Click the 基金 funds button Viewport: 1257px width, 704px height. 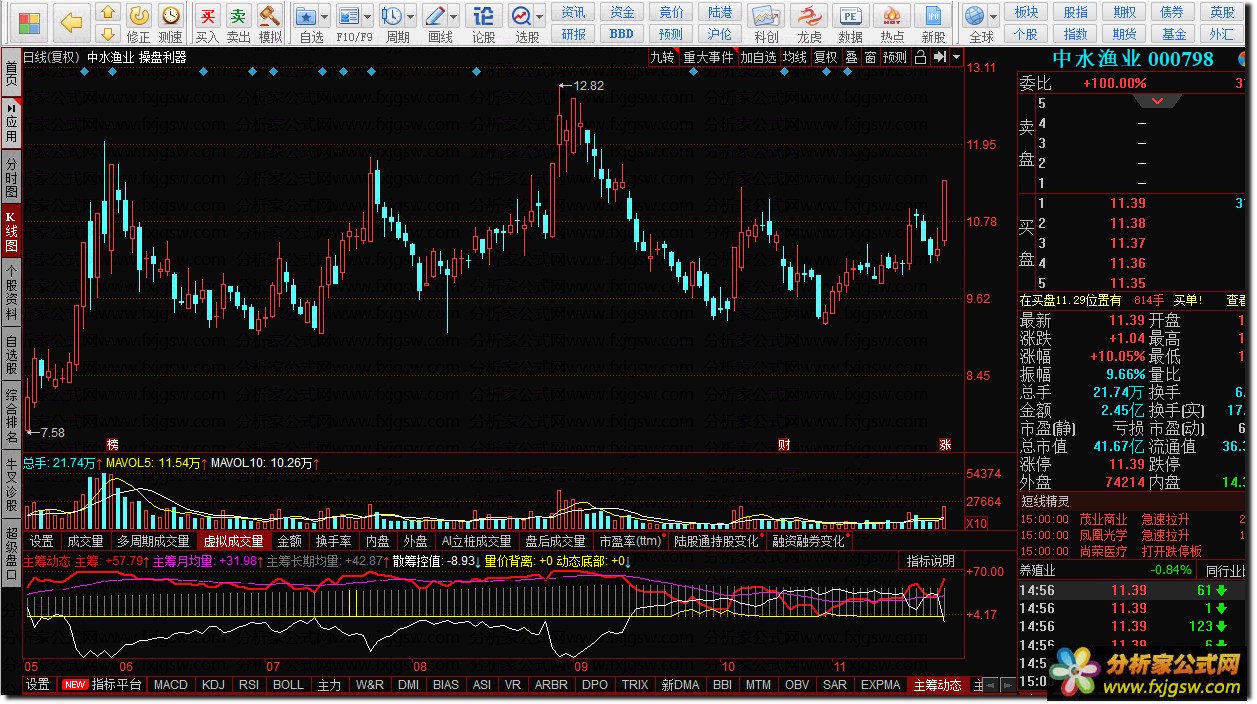click(1173, 34)
